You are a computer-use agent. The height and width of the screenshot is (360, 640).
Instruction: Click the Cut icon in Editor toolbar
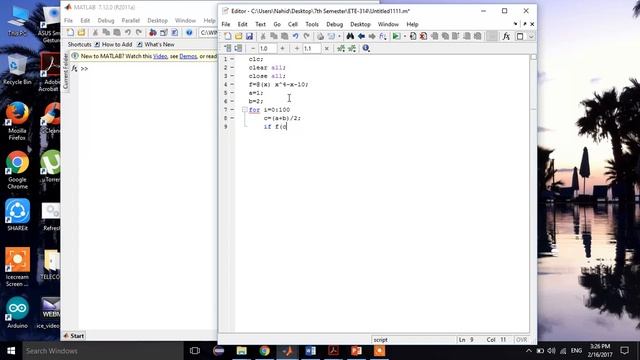point(263,36)
